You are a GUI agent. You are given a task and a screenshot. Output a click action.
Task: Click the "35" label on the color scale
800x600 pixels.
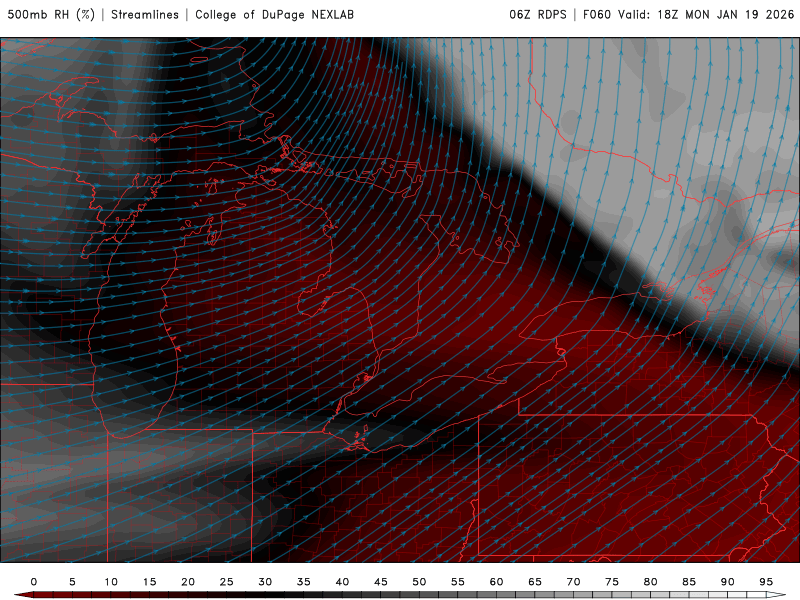(x=304, y=582)
